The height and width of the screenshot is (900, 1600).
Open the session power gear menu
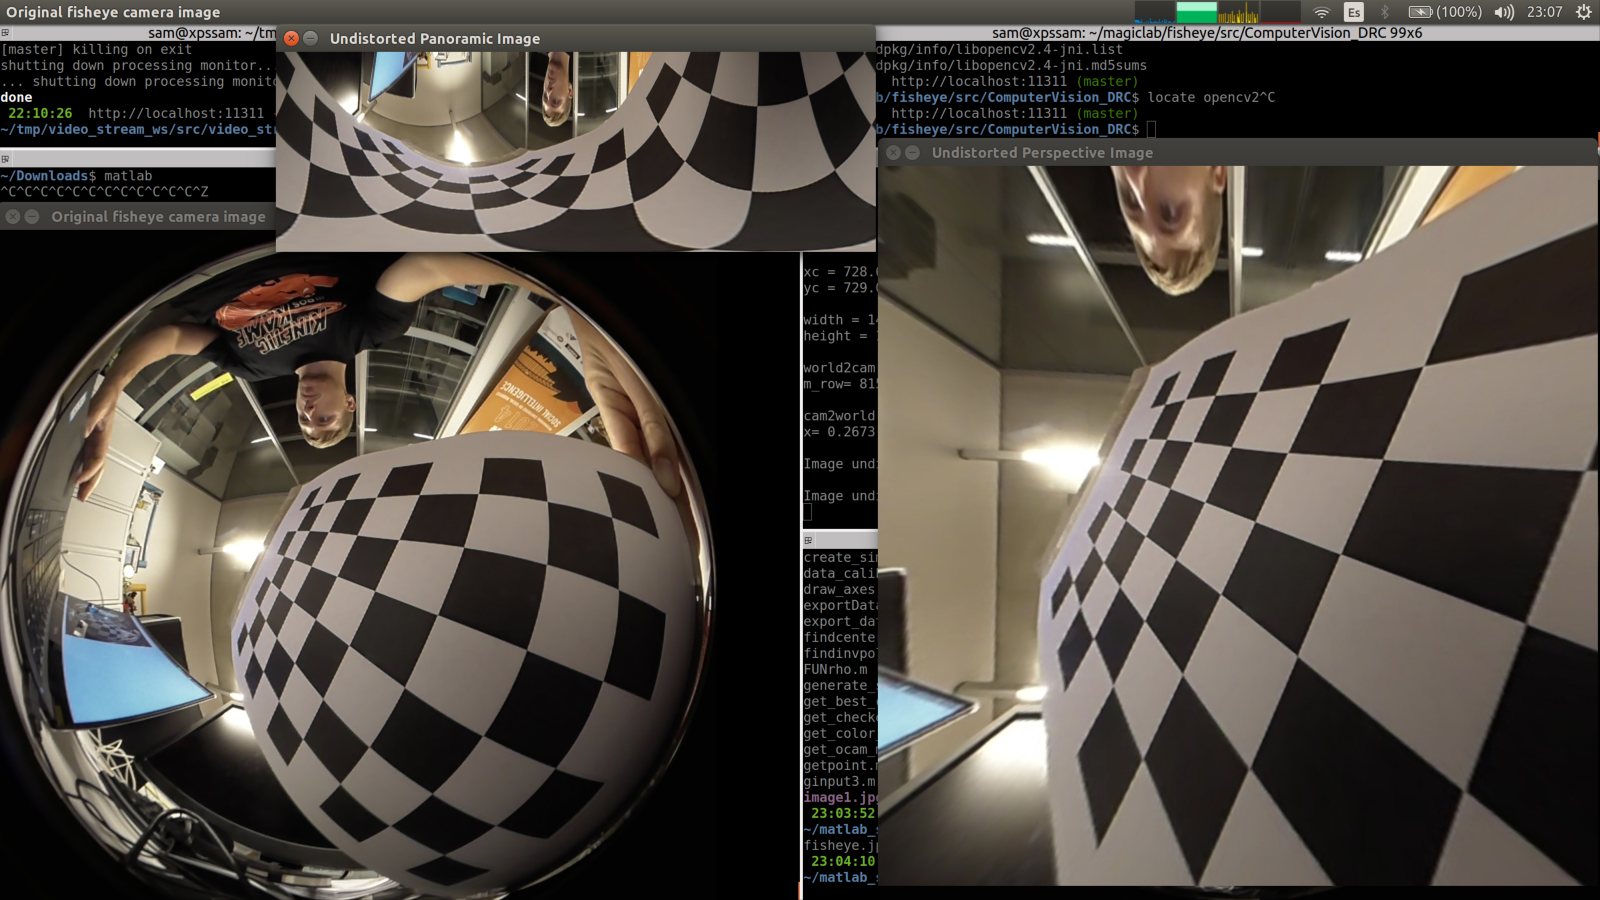pos(1583,12)
